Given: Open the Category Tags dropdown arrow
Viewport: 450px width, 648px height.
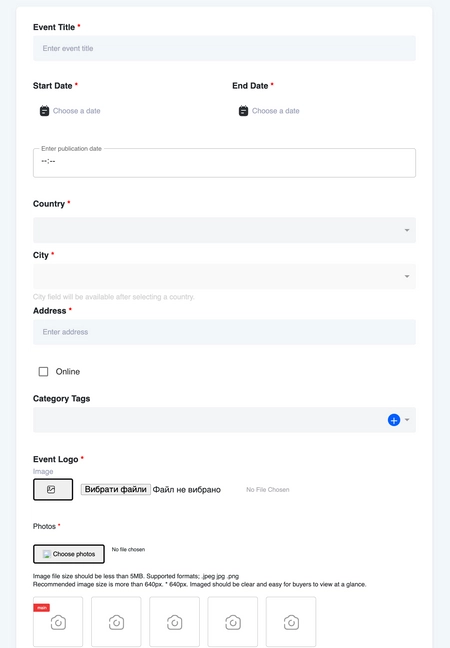Looking at the screenshot, I should pyautogui.click(x=407, y=420).
